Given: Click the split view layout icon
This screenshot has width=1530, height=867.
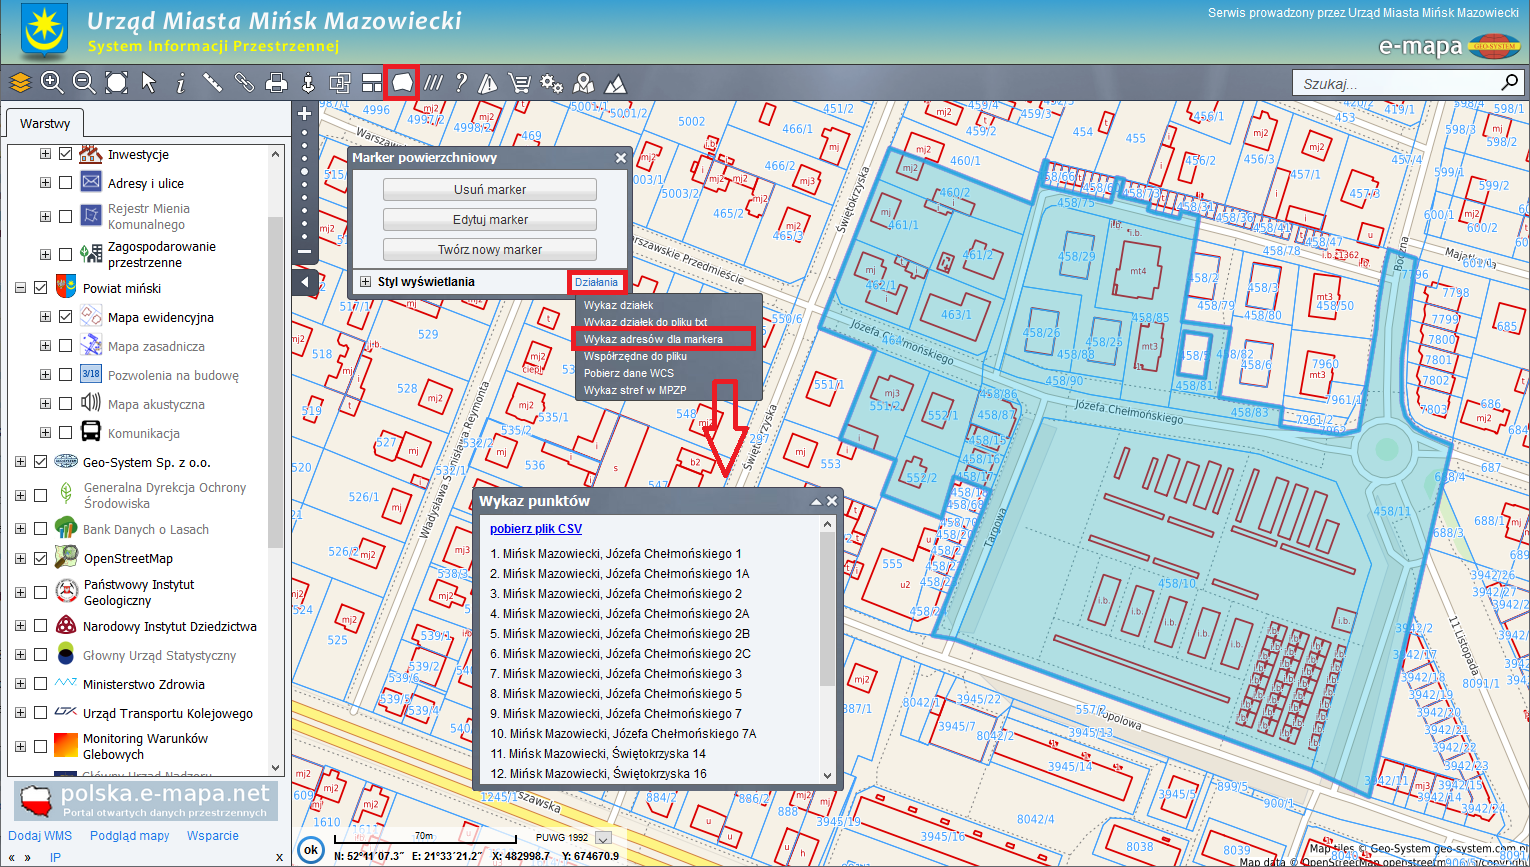Looking at the screenshot, I should [x=372, y=83].
